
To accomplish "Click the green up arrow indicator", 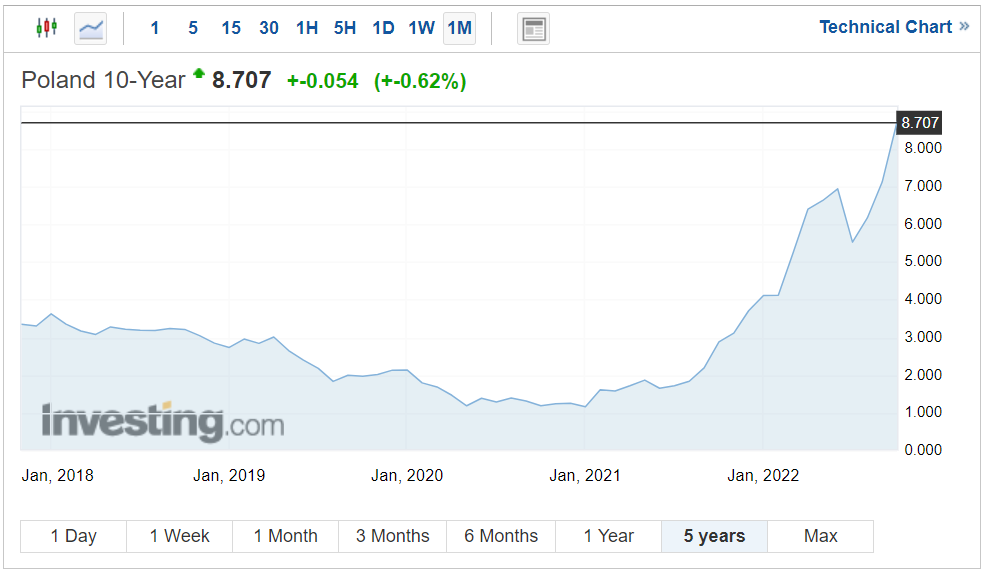I will point(199,73).
